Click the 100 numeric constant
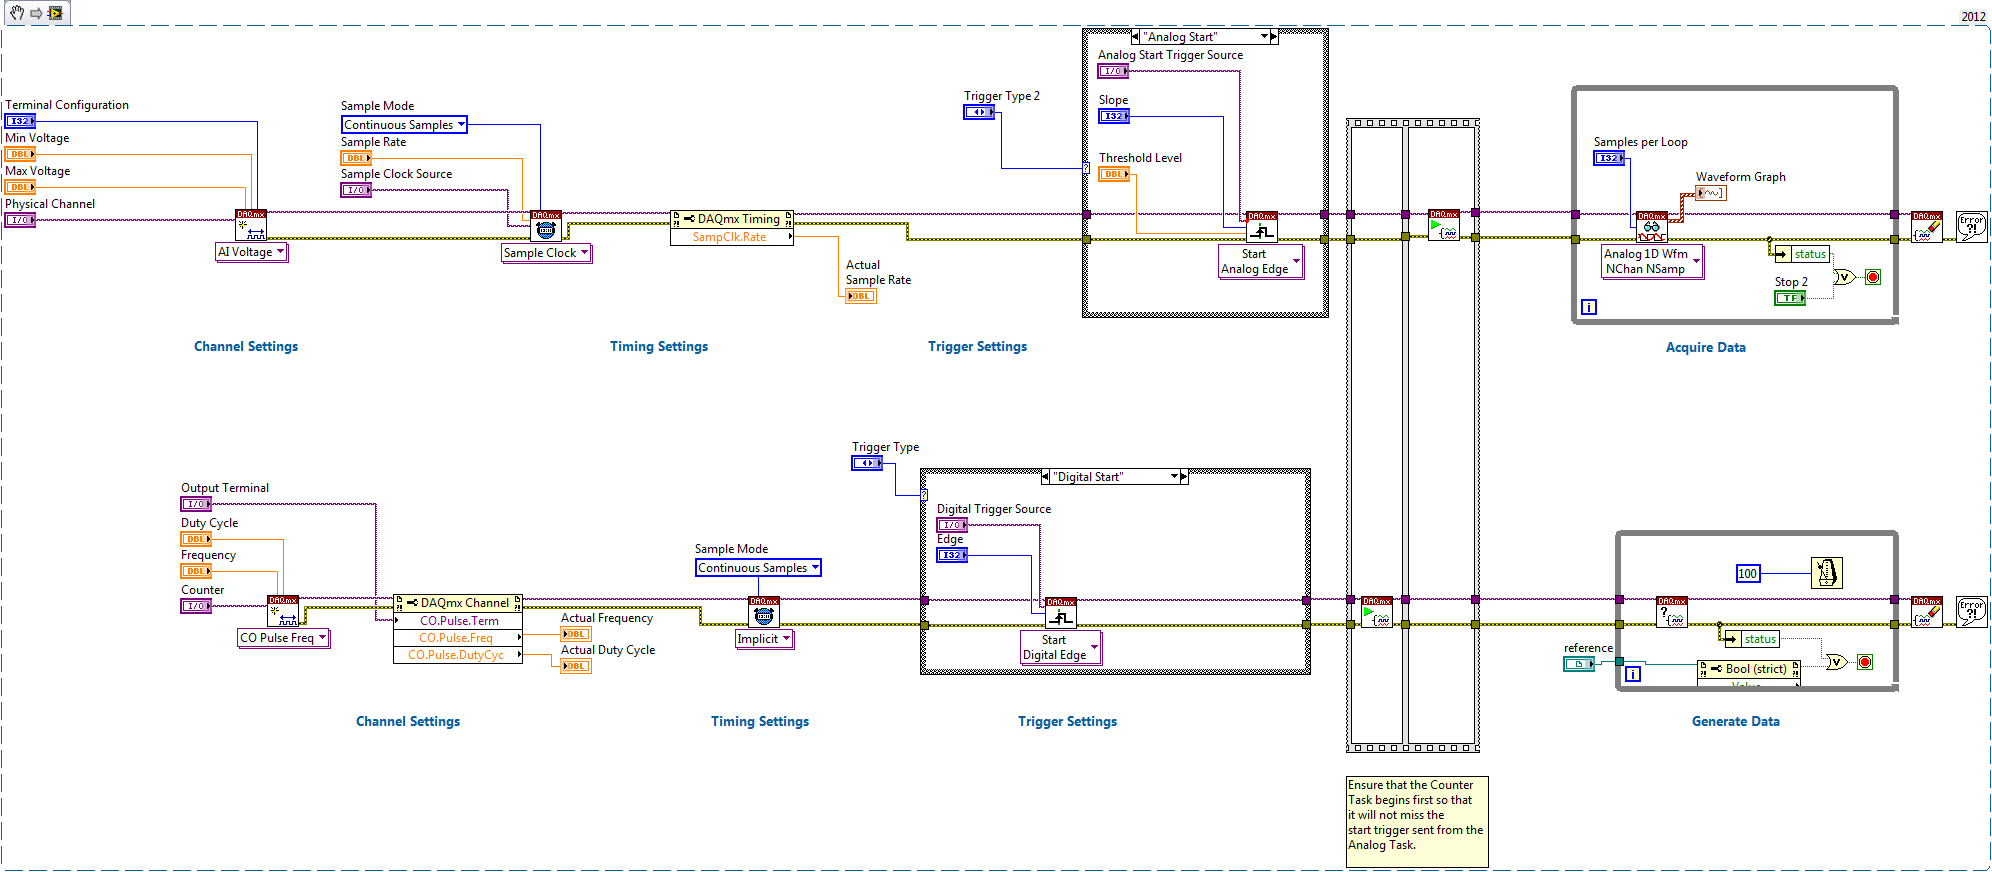1992x872 pixels. coord(1747,573)
